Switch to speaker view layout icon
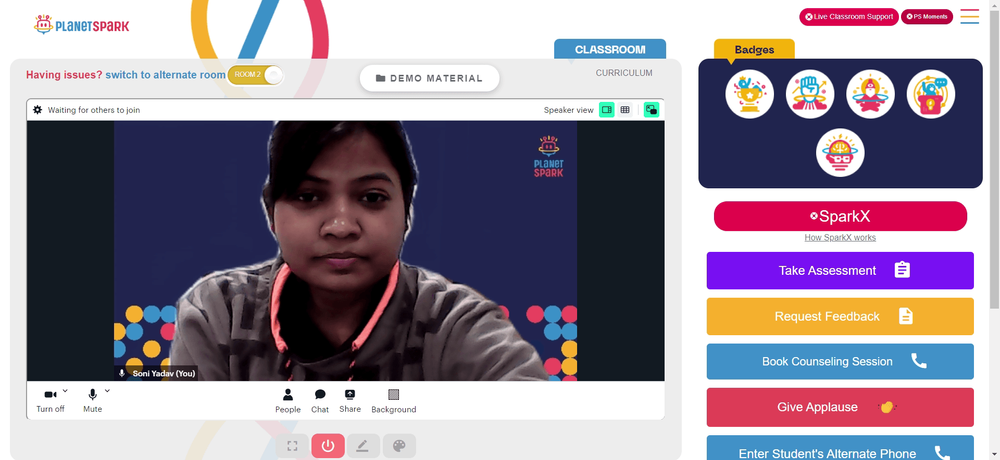The width and height of the screenshot is (1000, 460). [x=607, y=110]
